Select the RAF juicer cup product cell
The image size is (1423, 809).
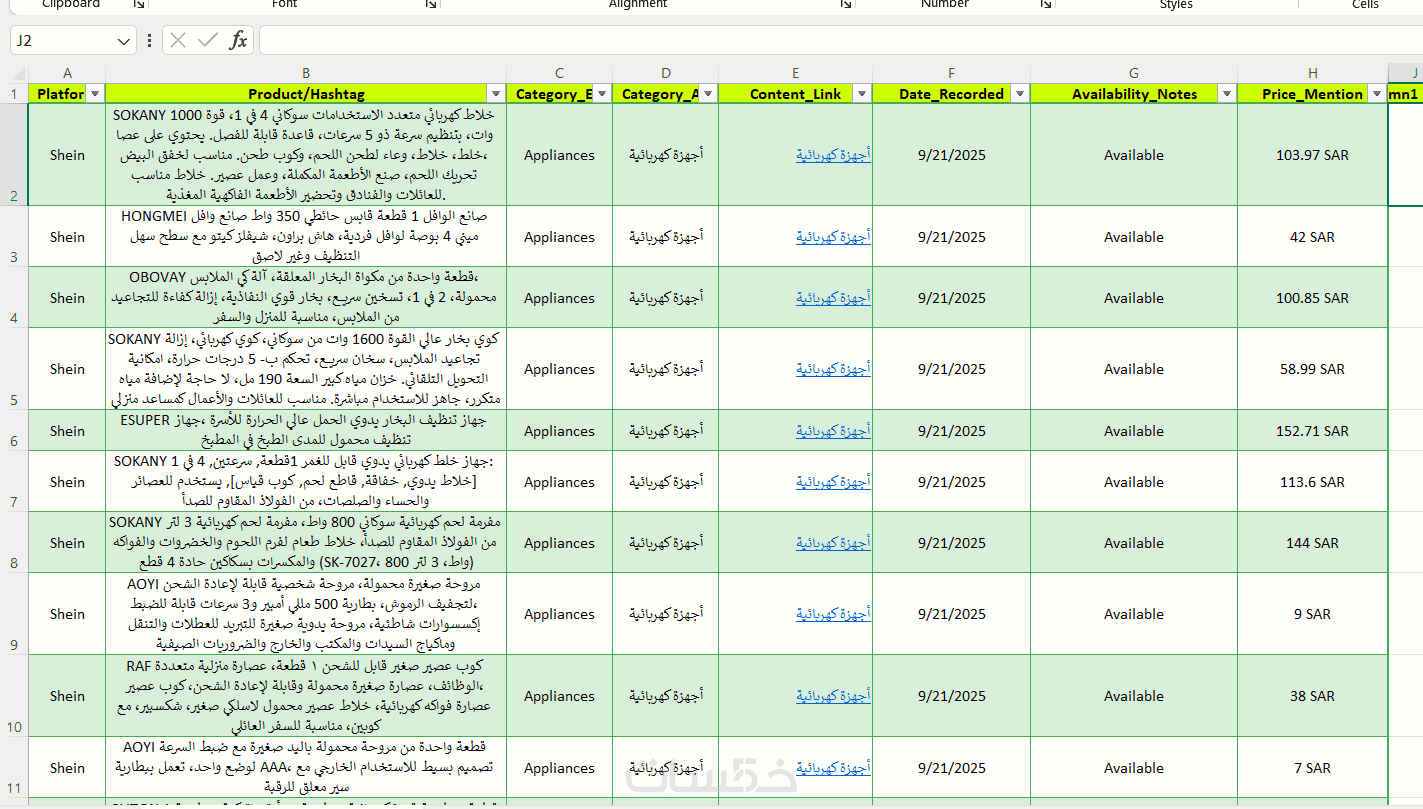306,696
